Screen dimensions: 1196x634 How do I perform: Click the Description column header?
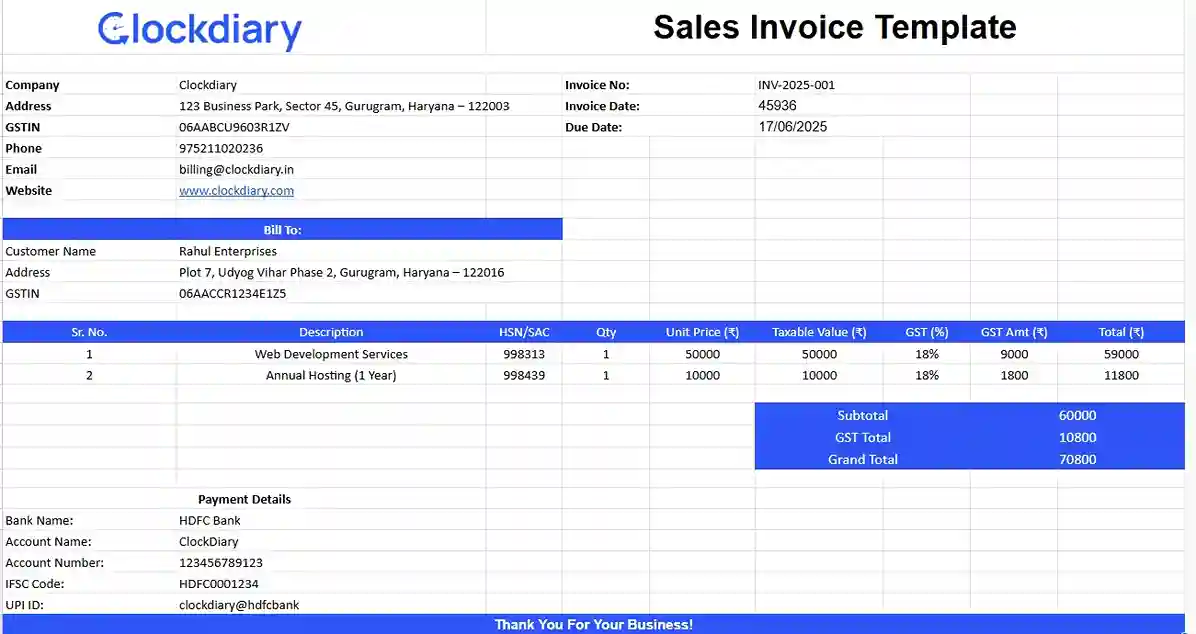tap(331, 332)
